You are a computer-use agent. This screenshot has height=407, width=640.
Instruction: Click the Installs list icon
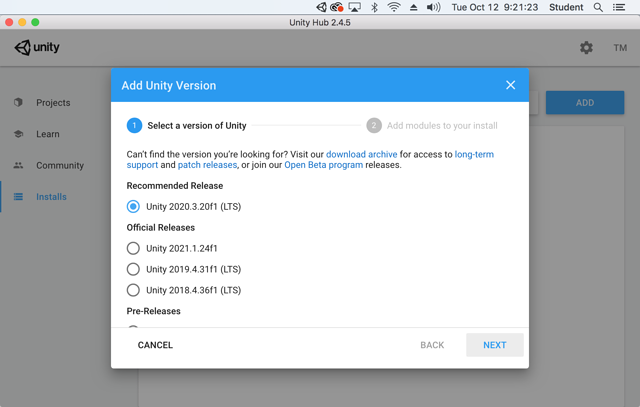[18, 196]
